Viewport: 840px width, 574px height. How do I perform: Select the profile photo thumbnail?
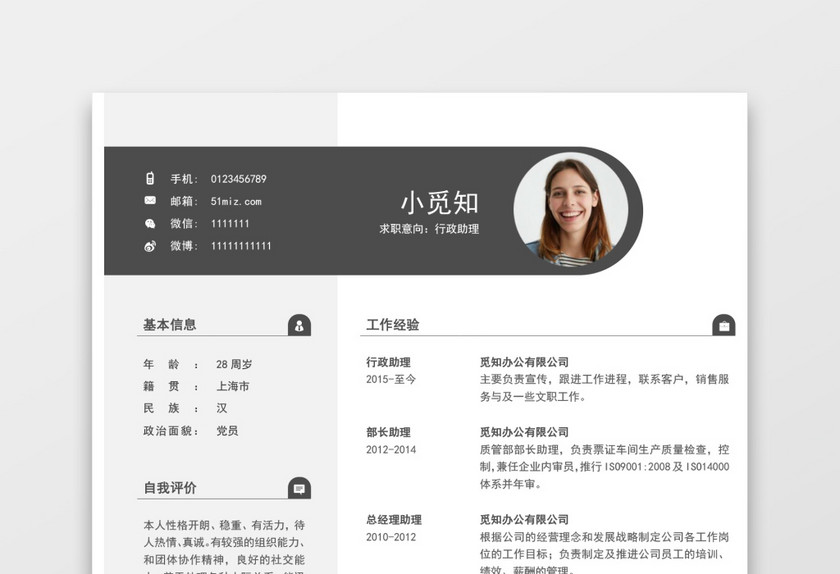point(571,210)
